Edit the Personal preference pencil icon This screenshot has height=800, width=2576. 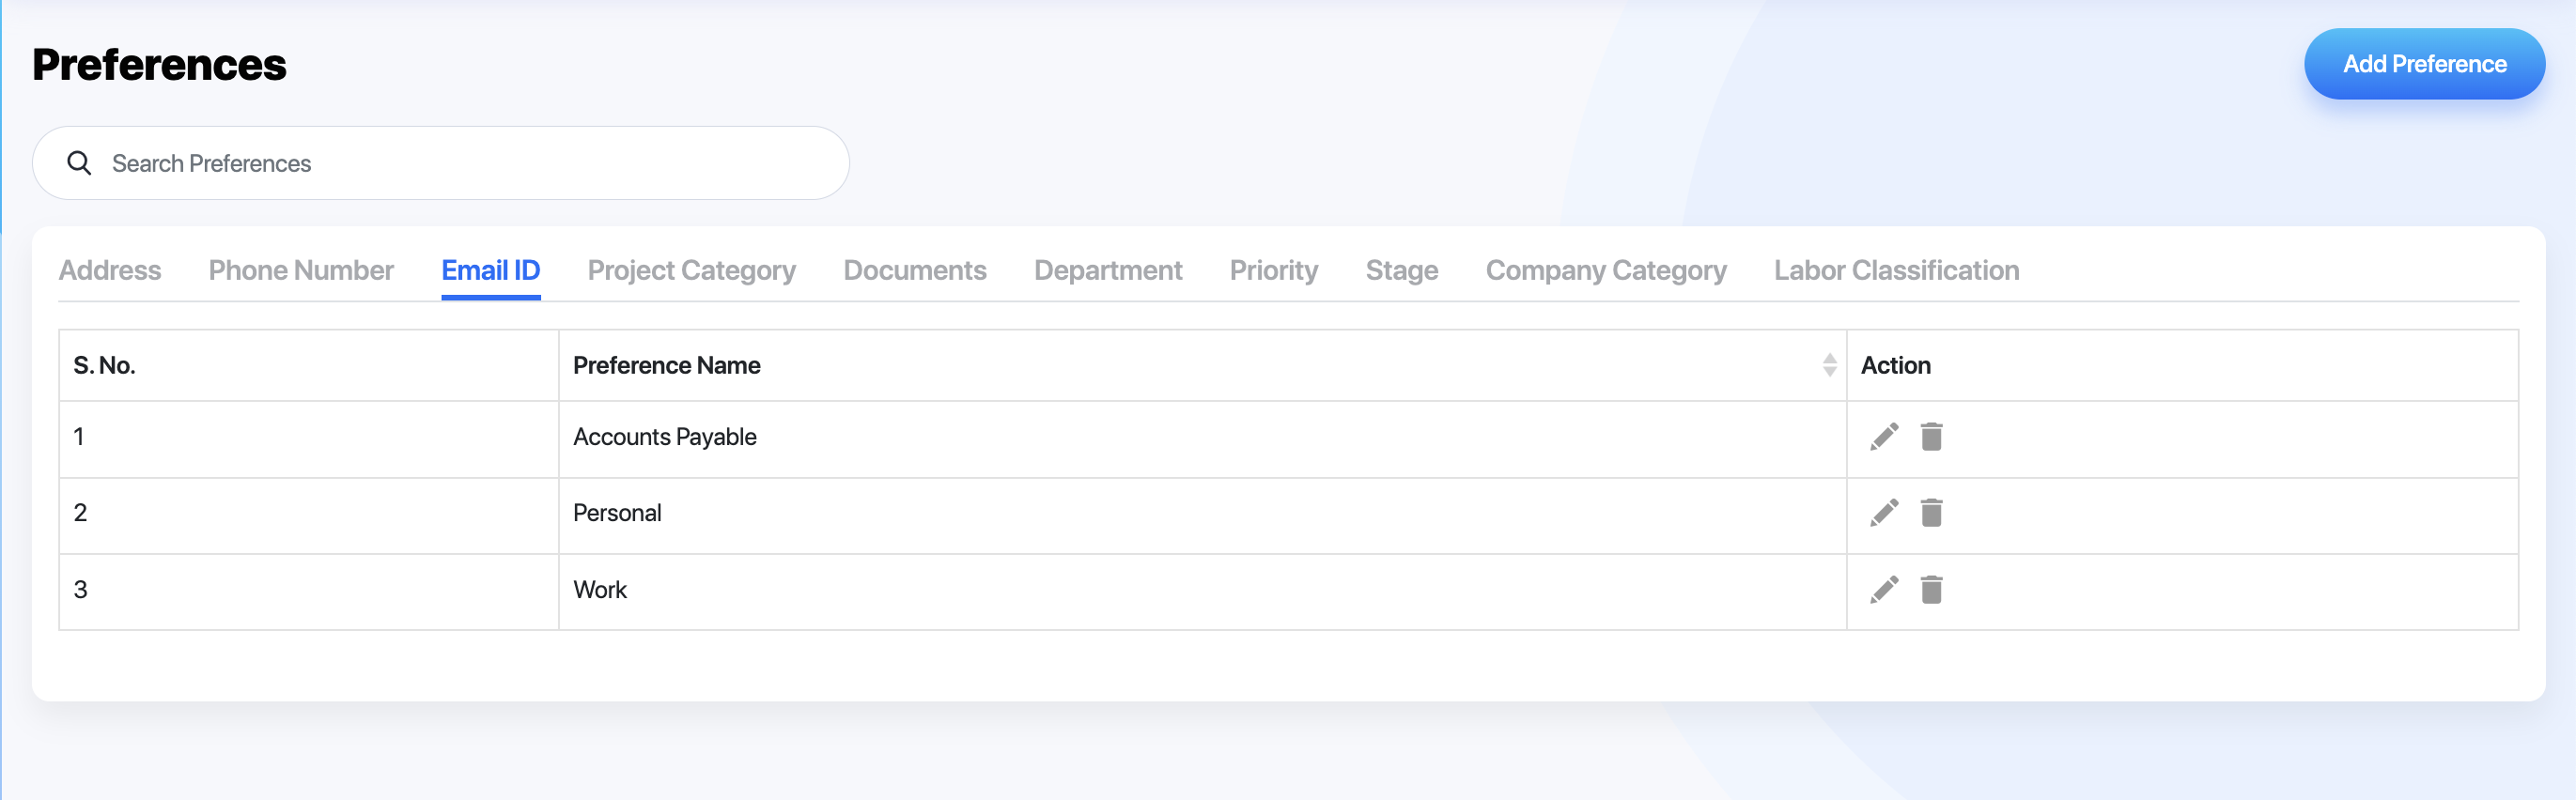tap(1884, 513)
